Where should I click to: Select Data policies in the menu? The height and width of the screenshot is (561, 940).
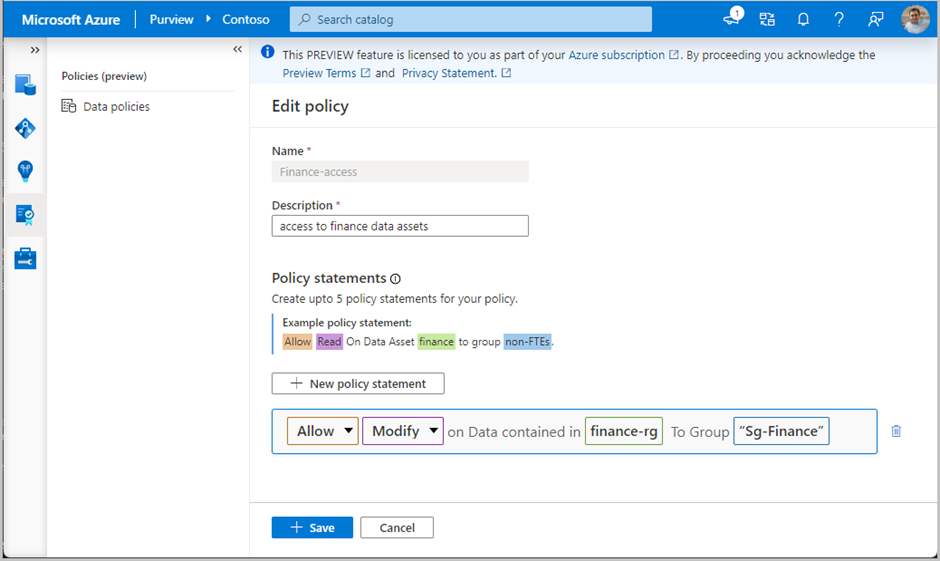click(116, 106)
